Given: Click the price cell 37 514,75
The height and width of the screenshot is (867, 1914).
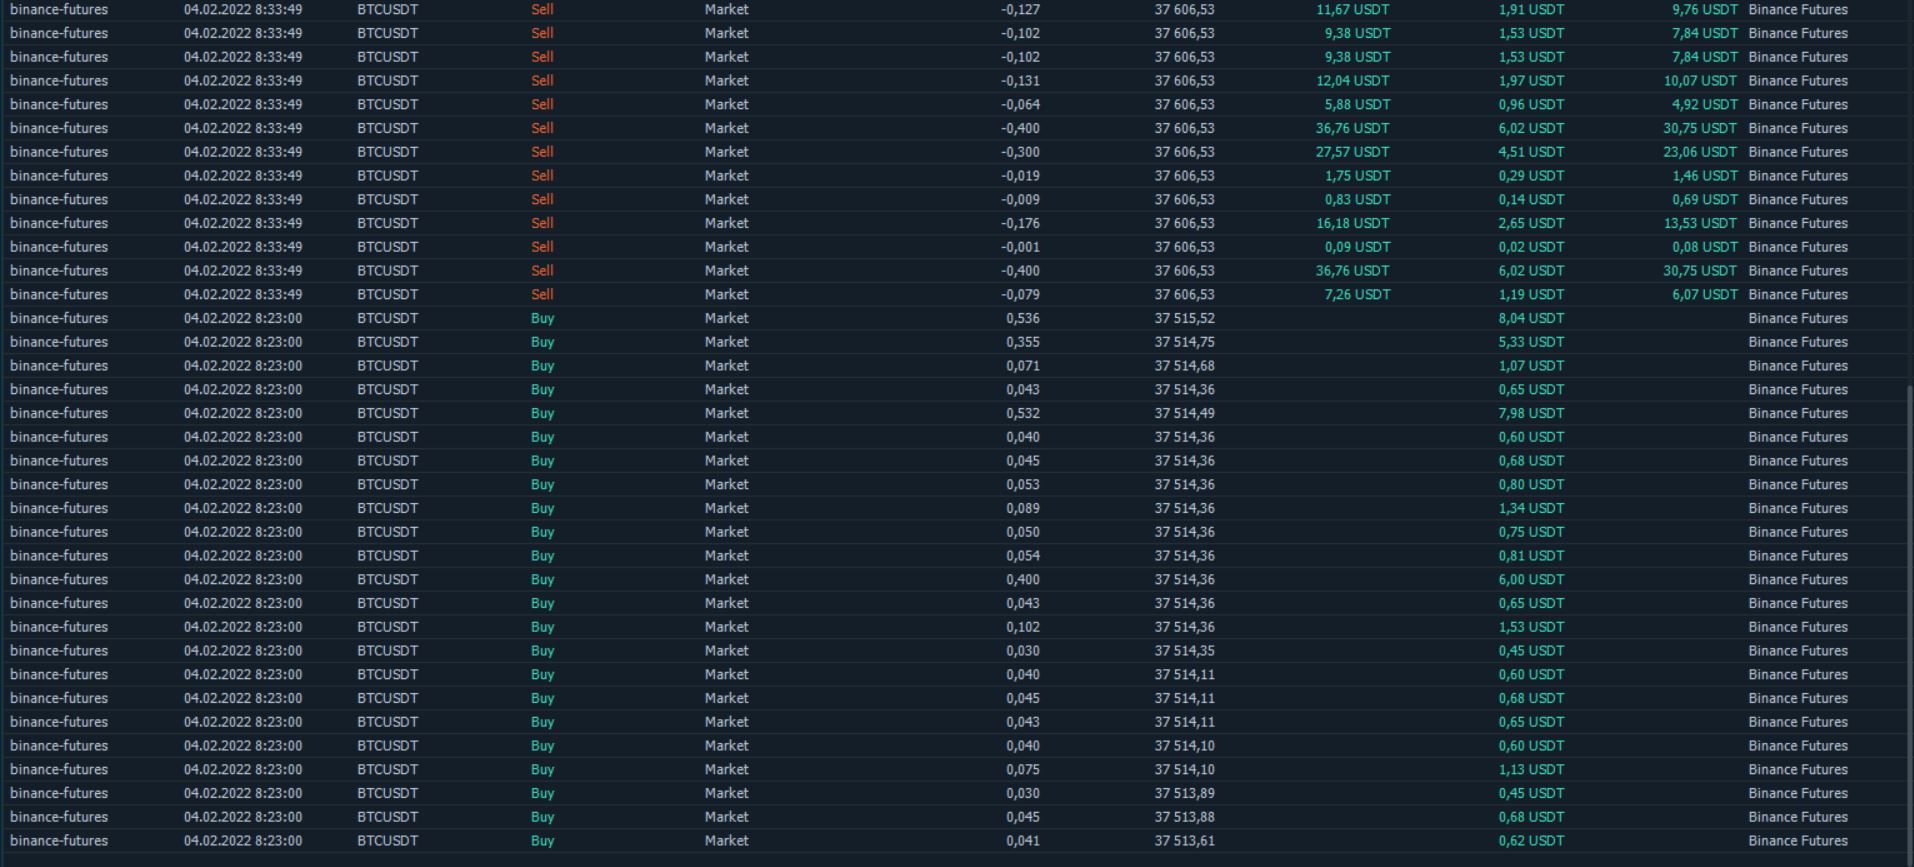Looking at the screenshot, I should pyautogui.click(x=1184, y=342).
